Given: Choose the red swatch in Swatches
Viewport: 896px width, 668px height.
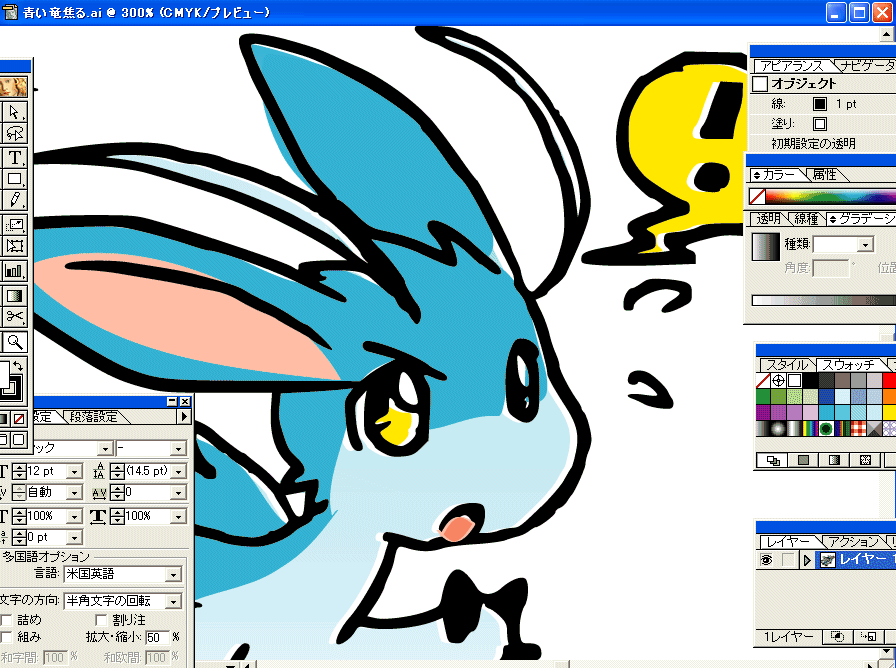Looking at the screenshot, I should coord(889,380).
